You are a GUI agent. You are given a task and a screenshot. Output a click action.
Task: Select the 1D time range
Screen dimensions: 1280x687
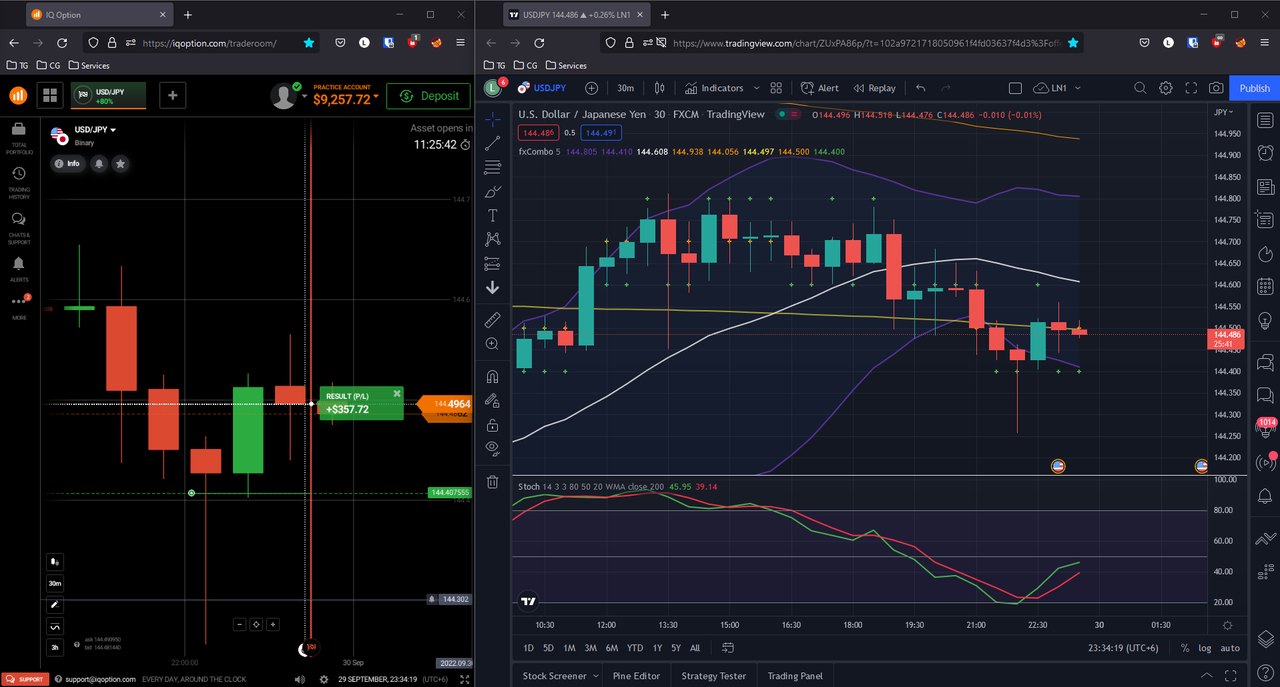pos(528,648)
